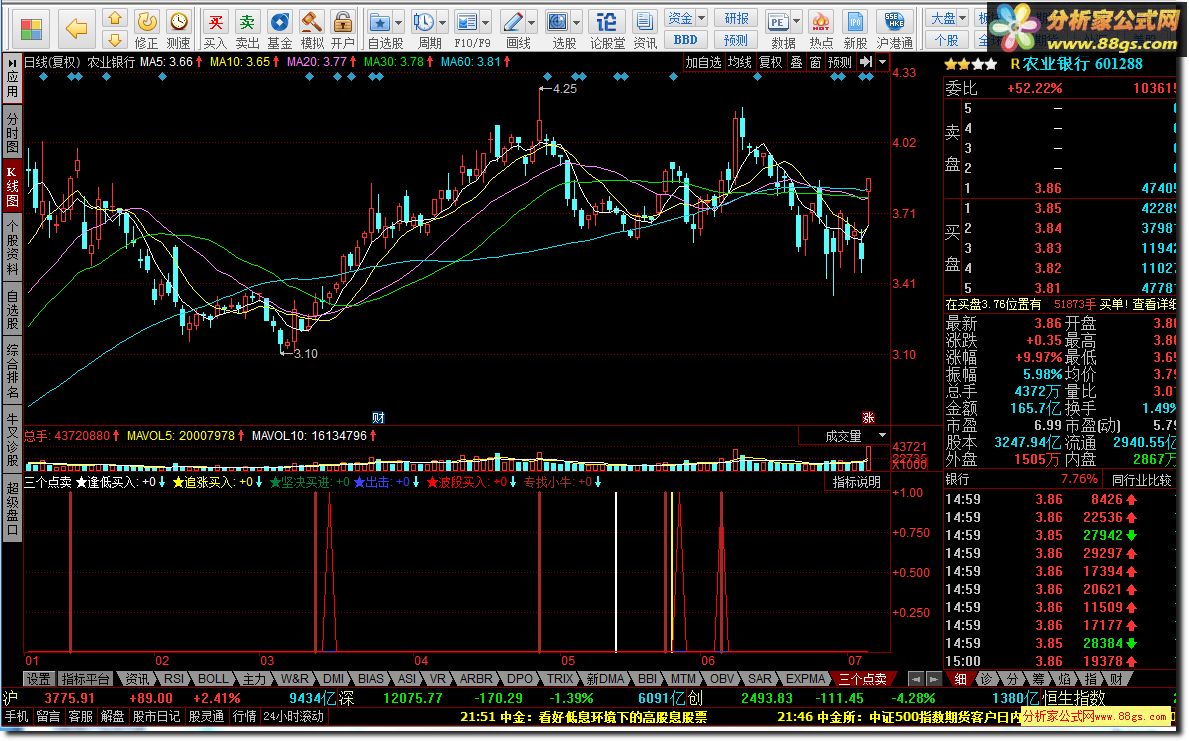This screenshot has height=741, width=1189.
Task: Toggle the 叠 overlay chart option
Action: 797,62
